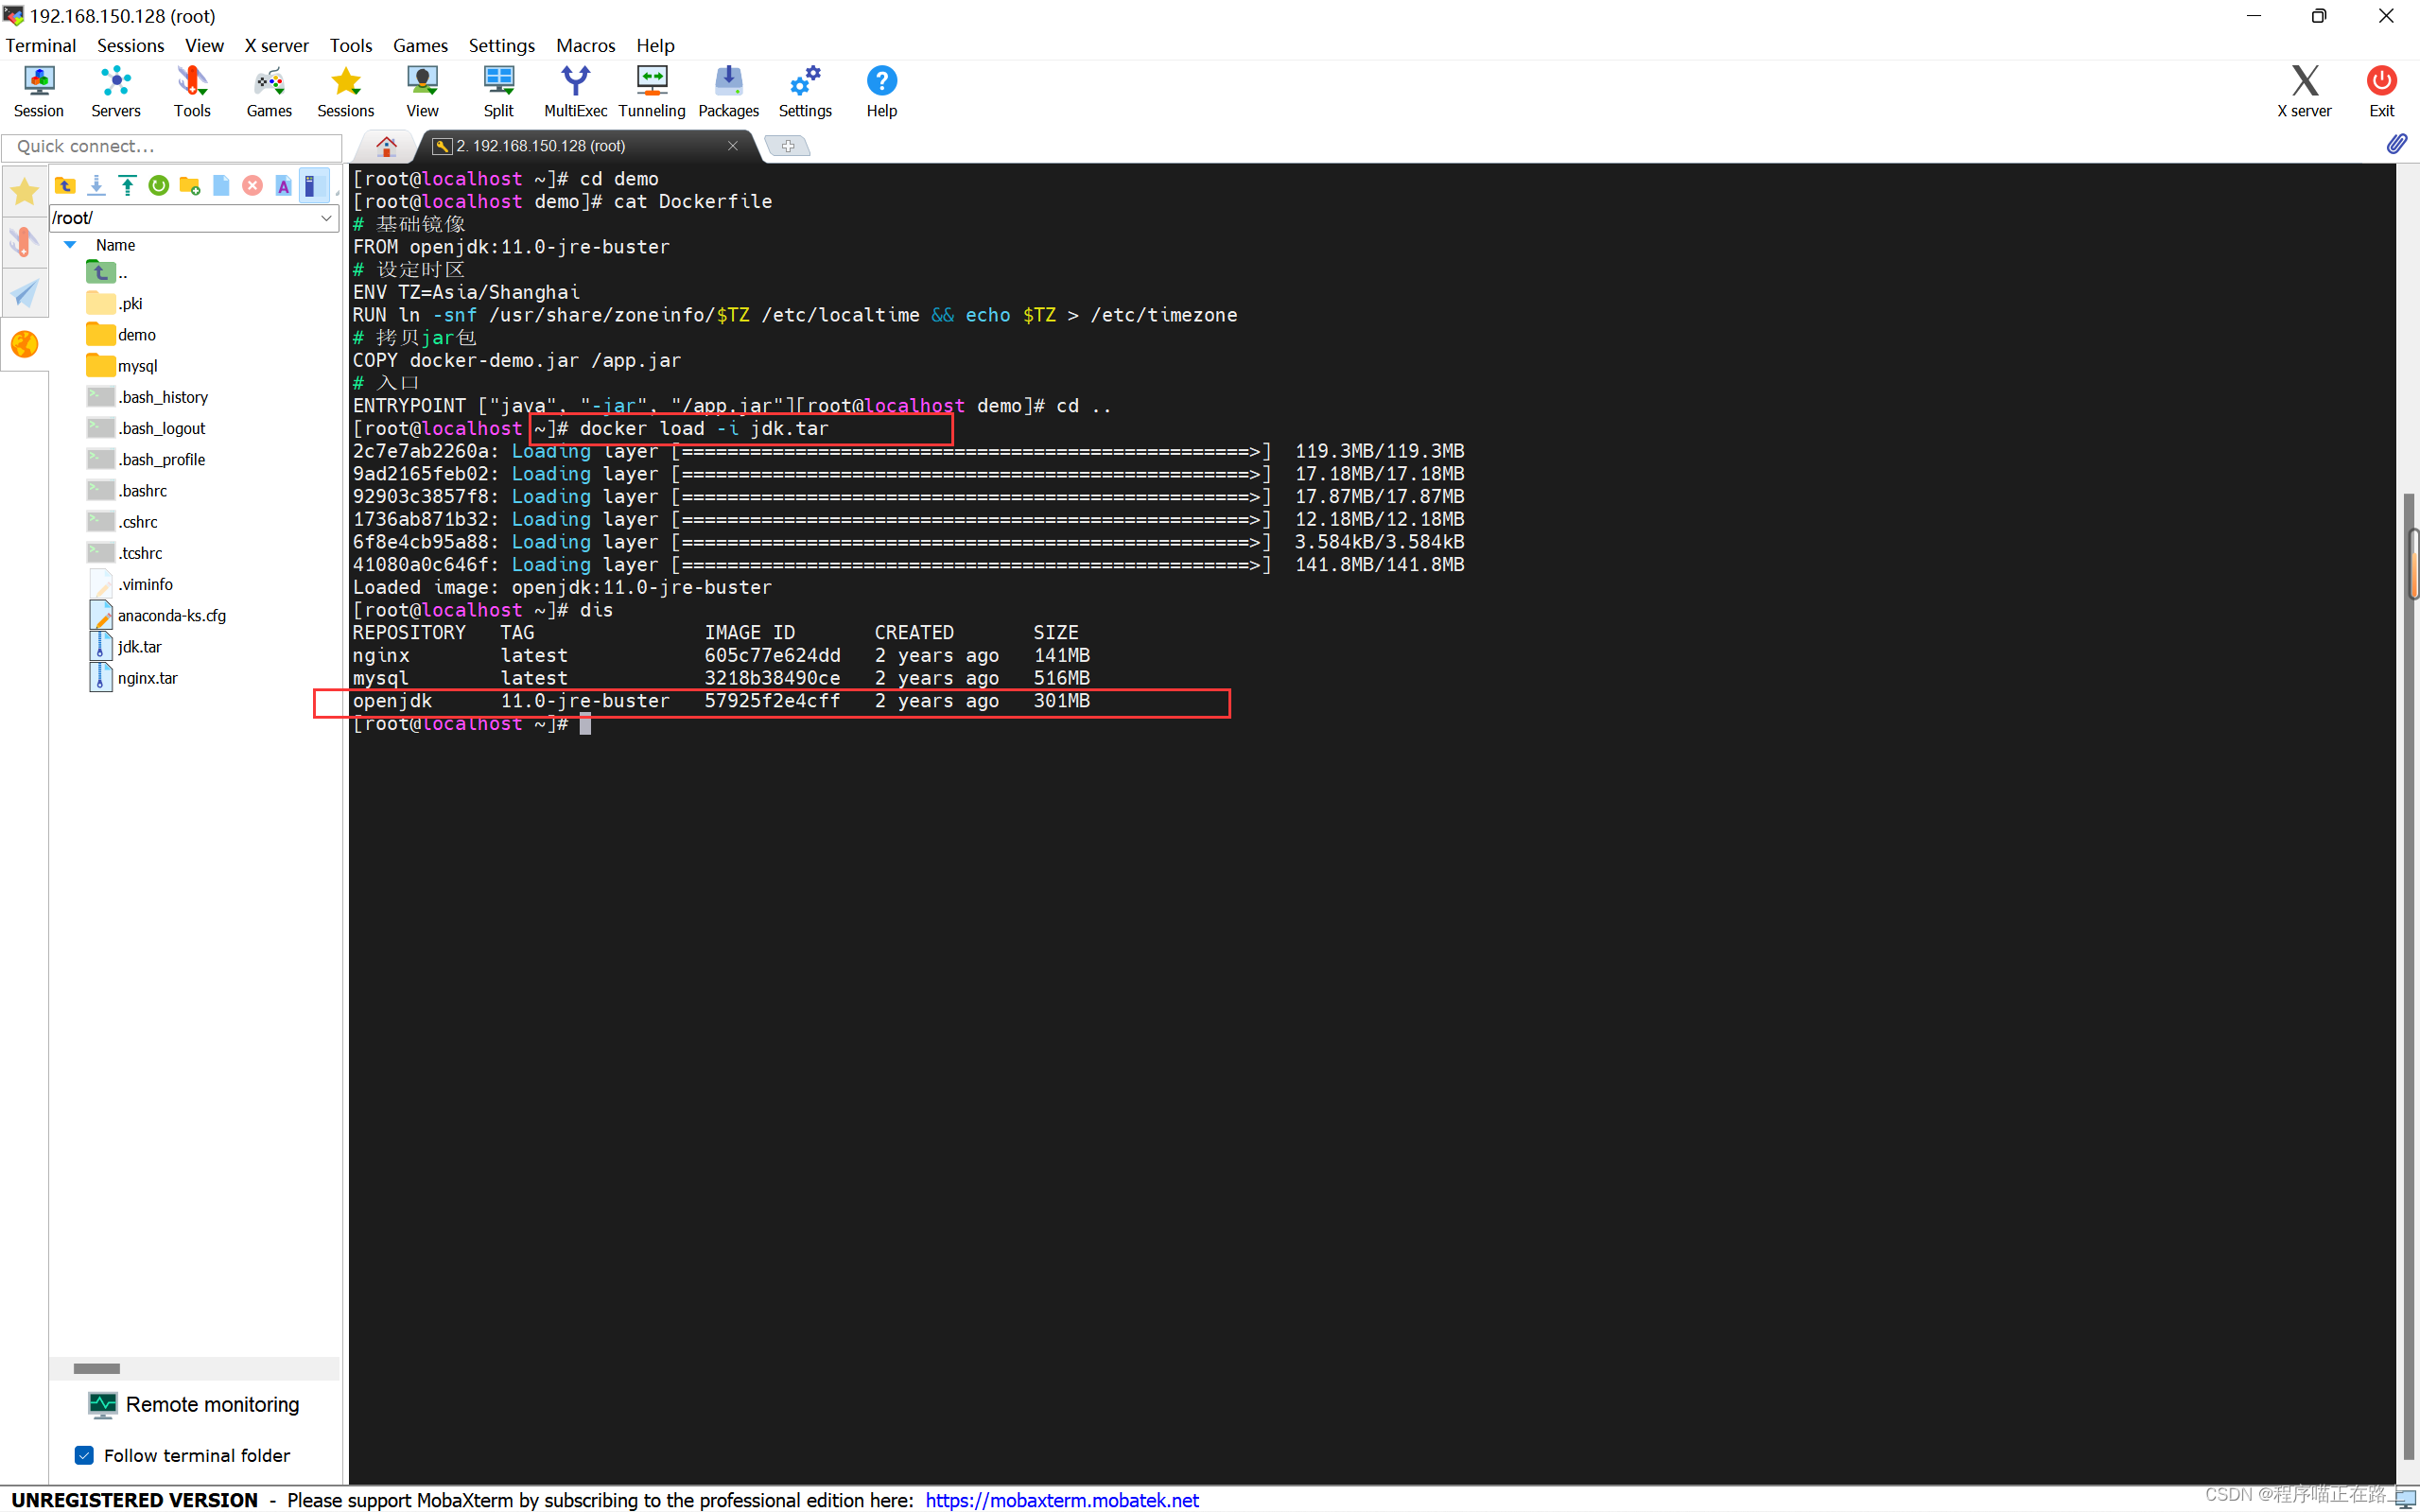The image size is (2420, 1512).
Task: Click Remote monitoring button
Action: pyautogui.click(x=194, y=1405)
